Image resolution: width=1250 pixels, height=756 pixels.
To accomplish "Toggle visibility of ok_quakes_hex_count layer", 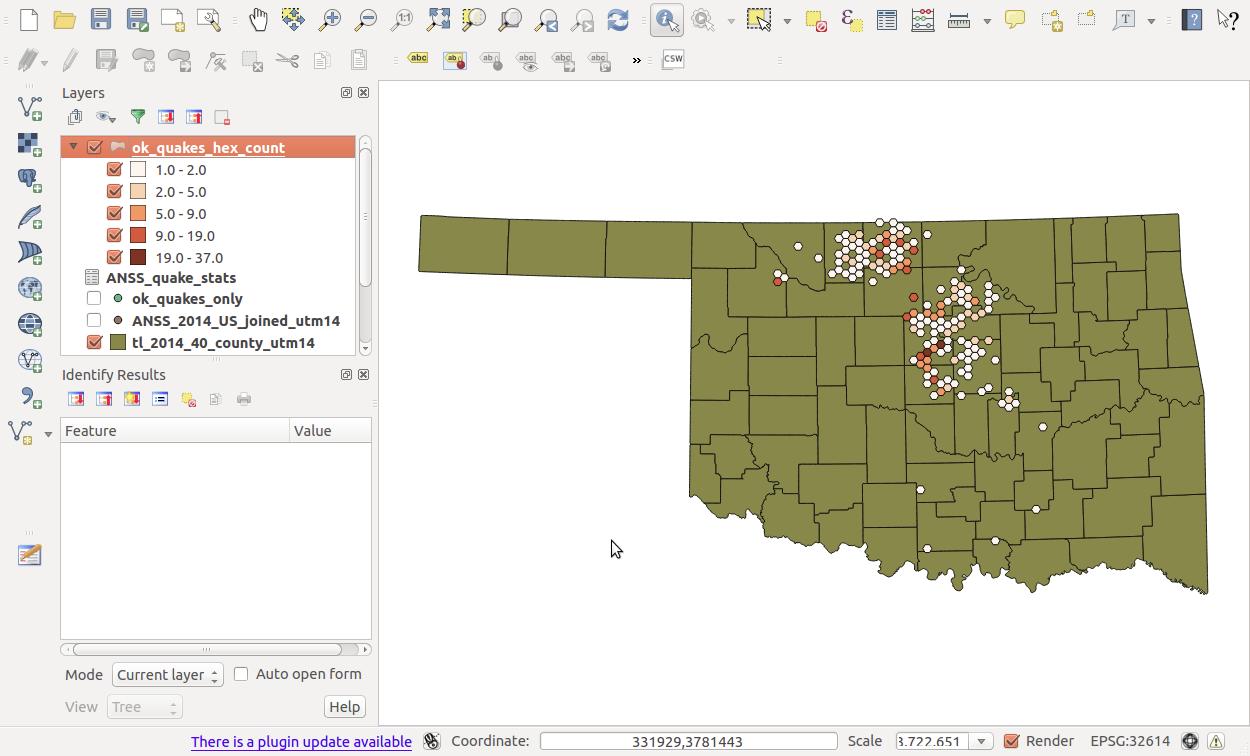I will (x=95, y=147).
